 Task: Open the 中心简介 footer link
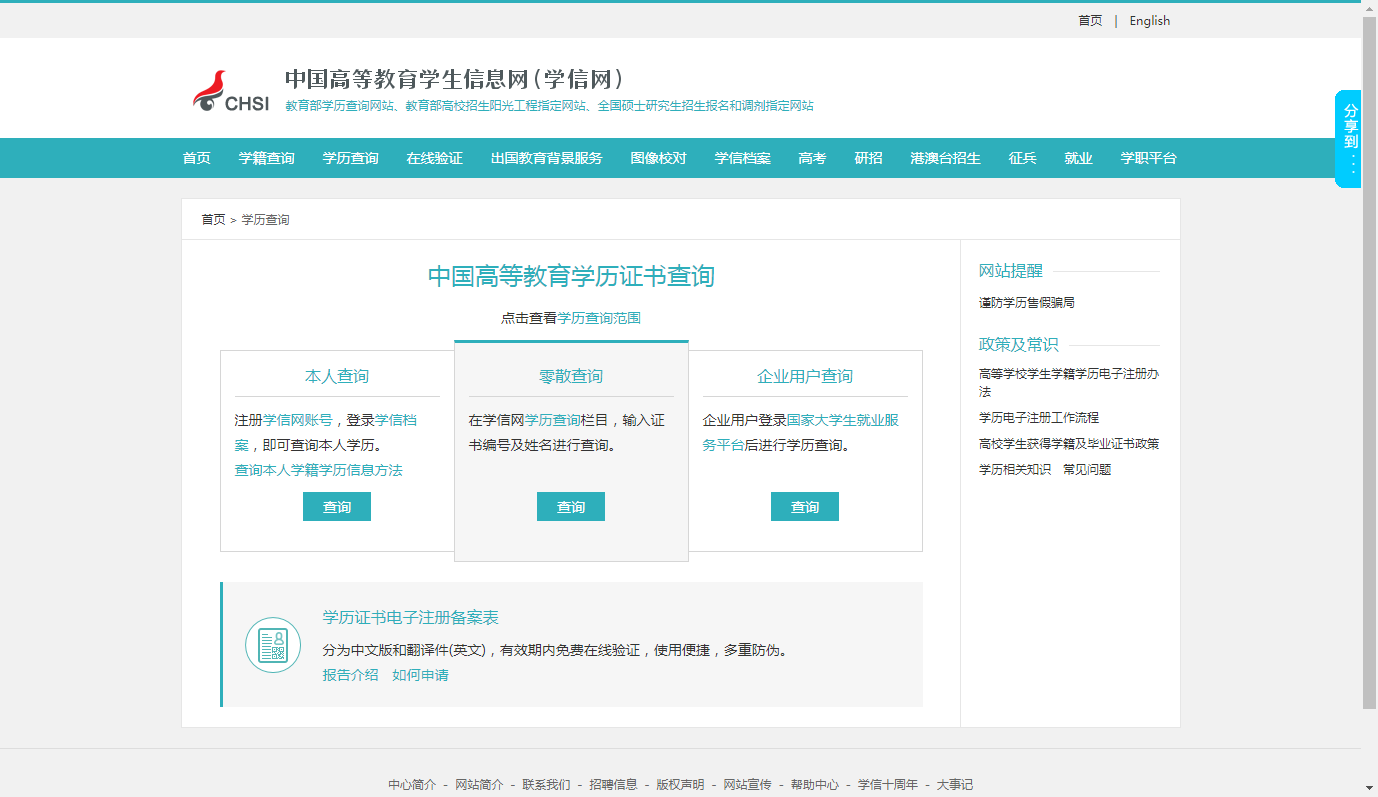tap(412, 785)
